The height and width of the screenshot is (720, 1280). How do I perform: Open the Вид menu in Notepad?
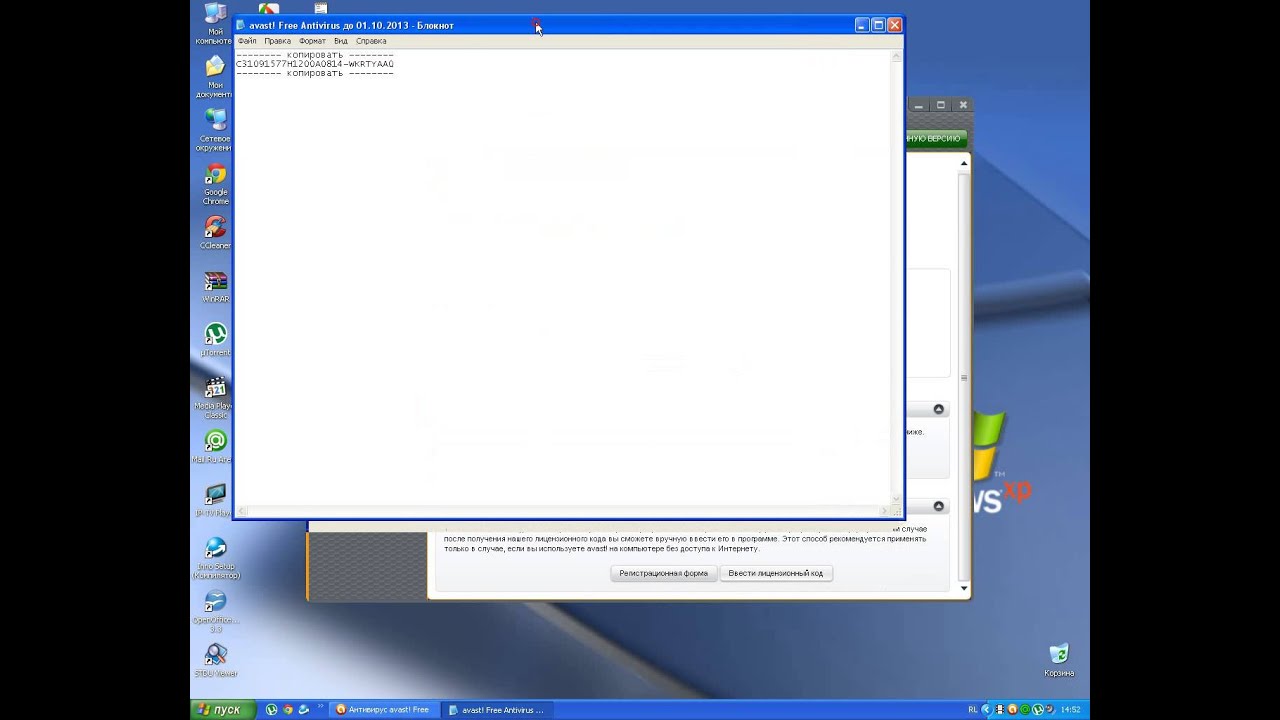[341, 41]
